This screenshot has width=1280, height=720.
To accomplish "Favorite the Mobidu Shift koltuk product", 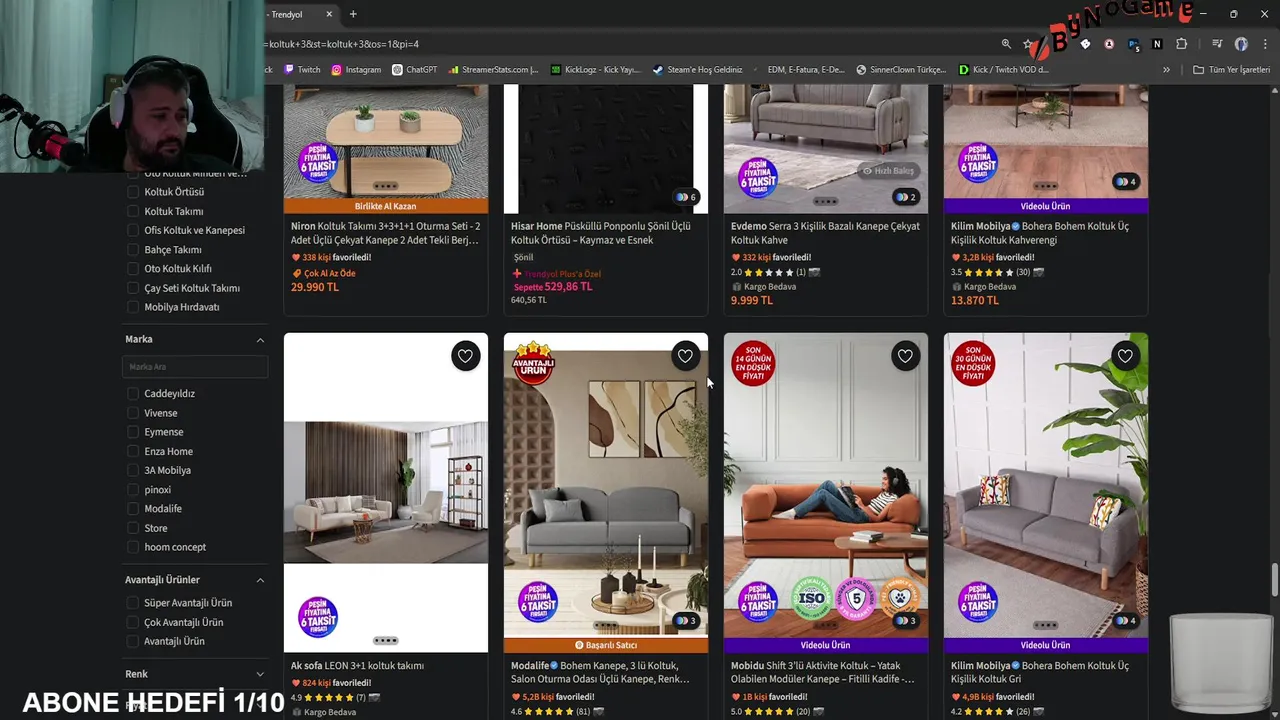I will 905,356.
